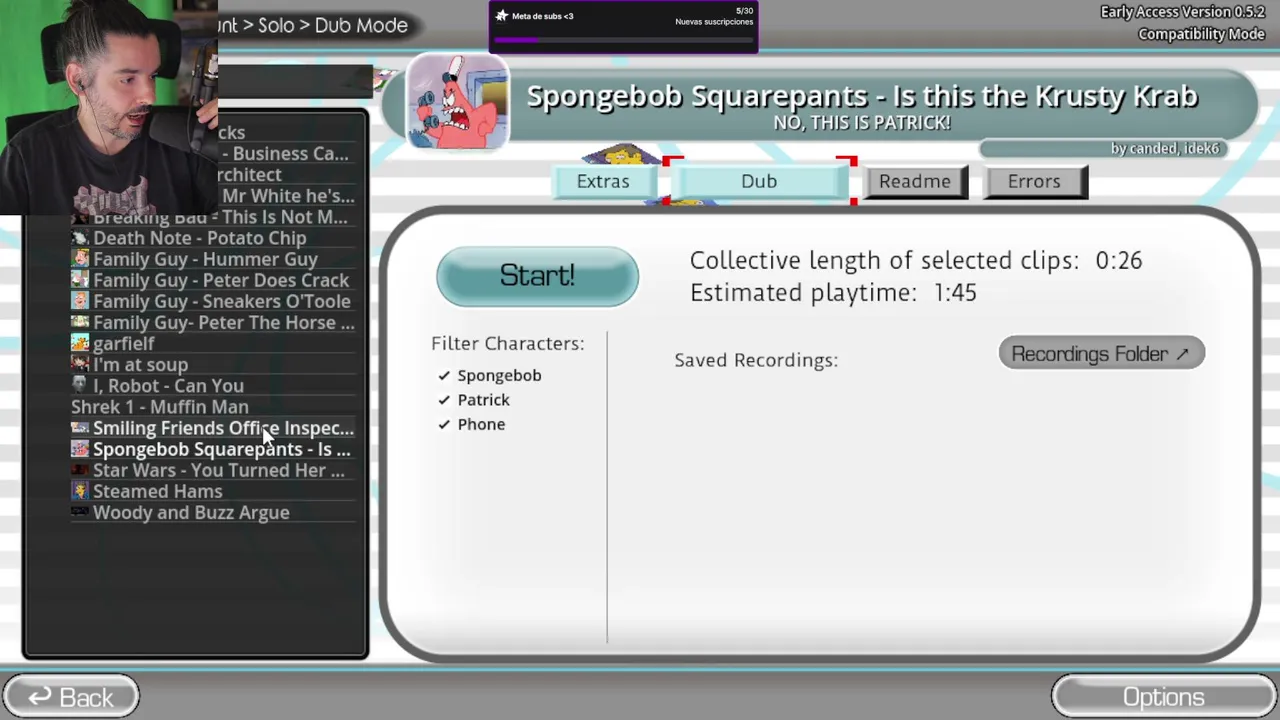Click the Early Access Version 0.5.2 label
Image resolution: width=1280 pixels, height=720 pixels.
coord(1183,12)
